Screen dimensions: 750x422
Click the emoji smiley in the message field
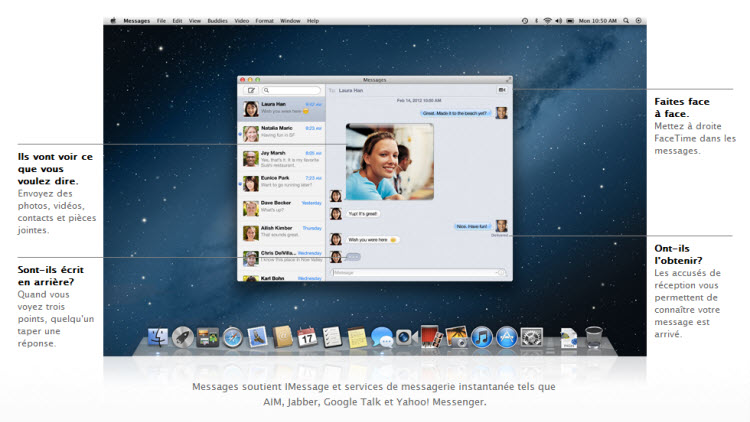[501, 272]
